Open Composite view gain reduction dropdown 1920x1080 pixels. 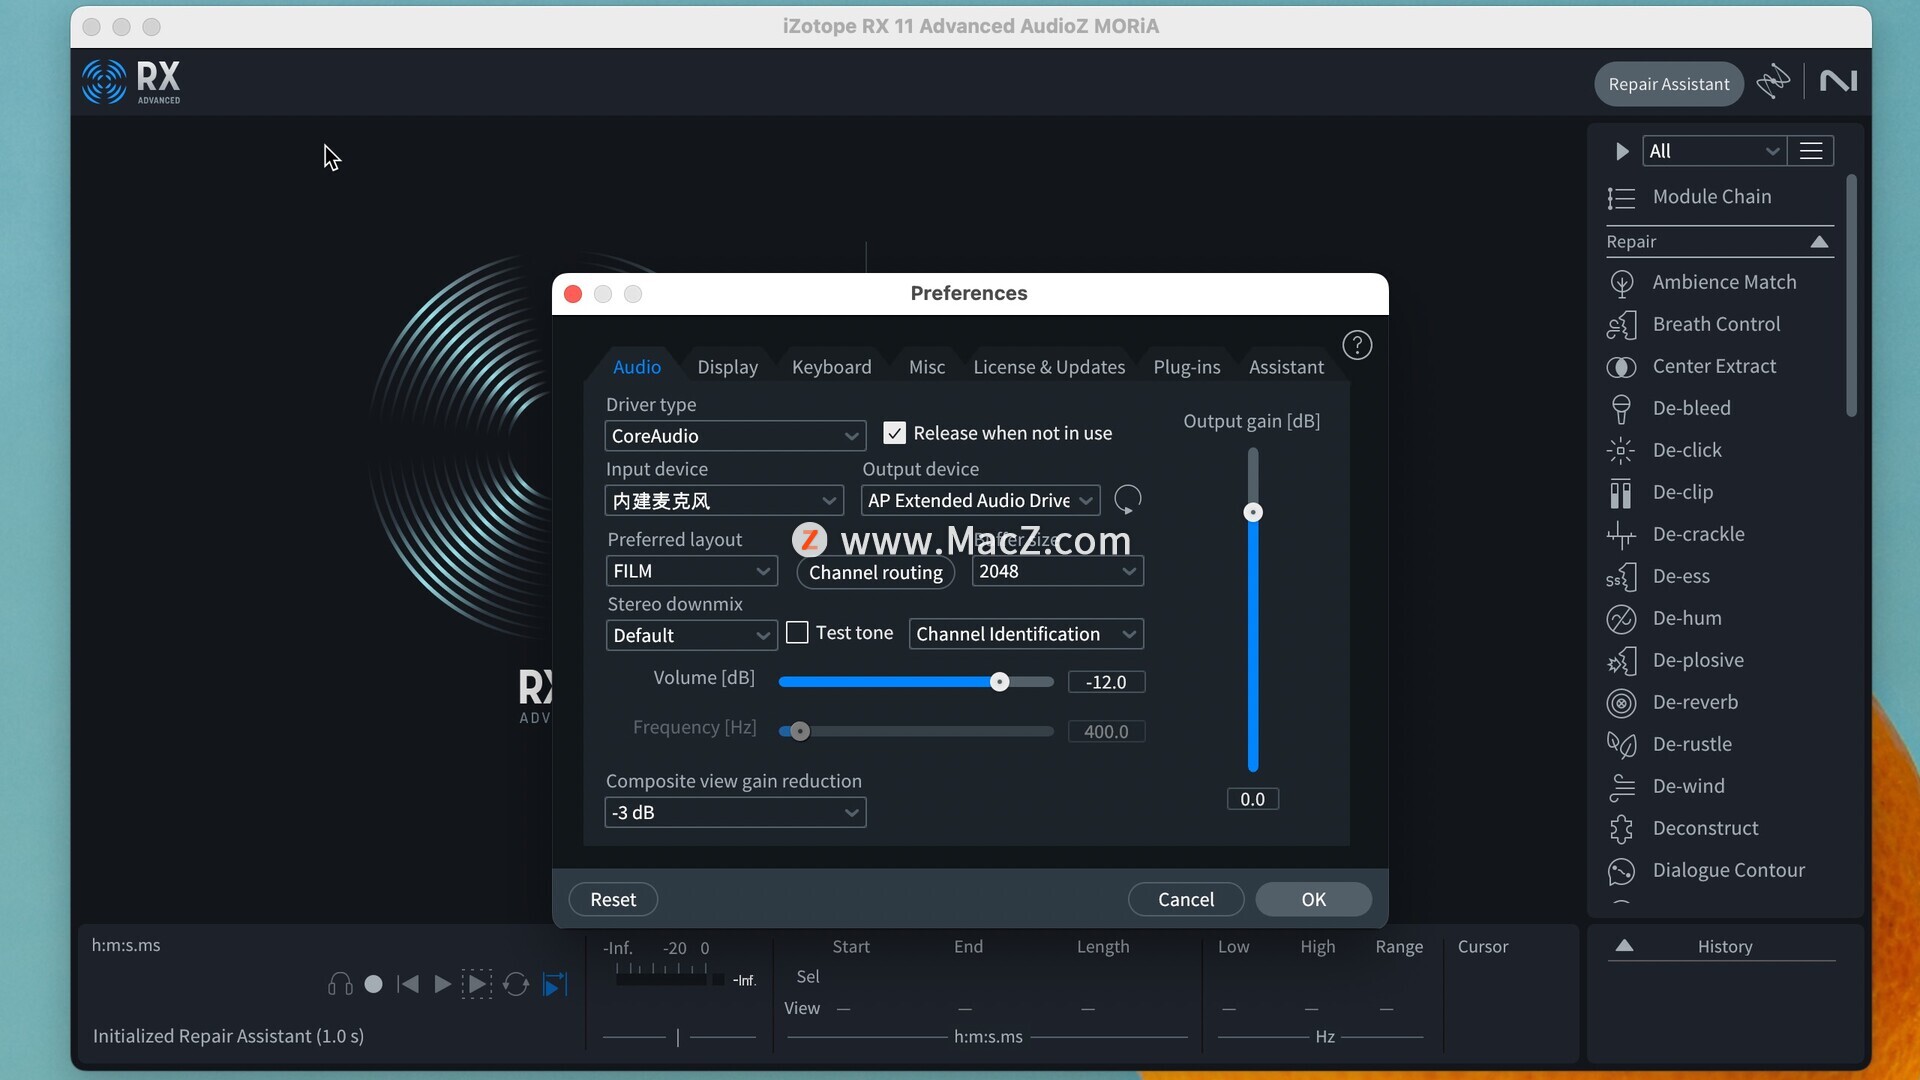(x=735, y=812)
